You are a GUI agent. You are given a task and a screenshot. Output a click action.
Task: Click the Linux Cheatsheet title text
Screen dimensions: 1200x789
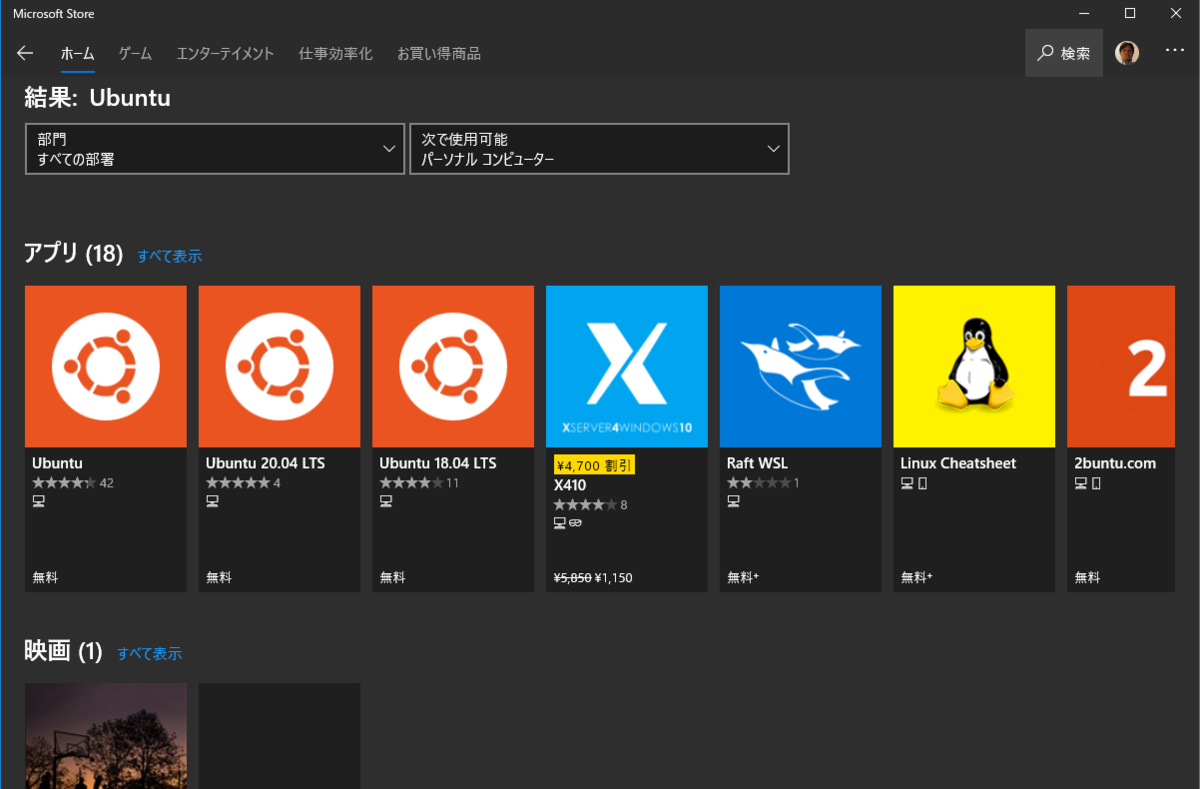click(x=958, y=463)
